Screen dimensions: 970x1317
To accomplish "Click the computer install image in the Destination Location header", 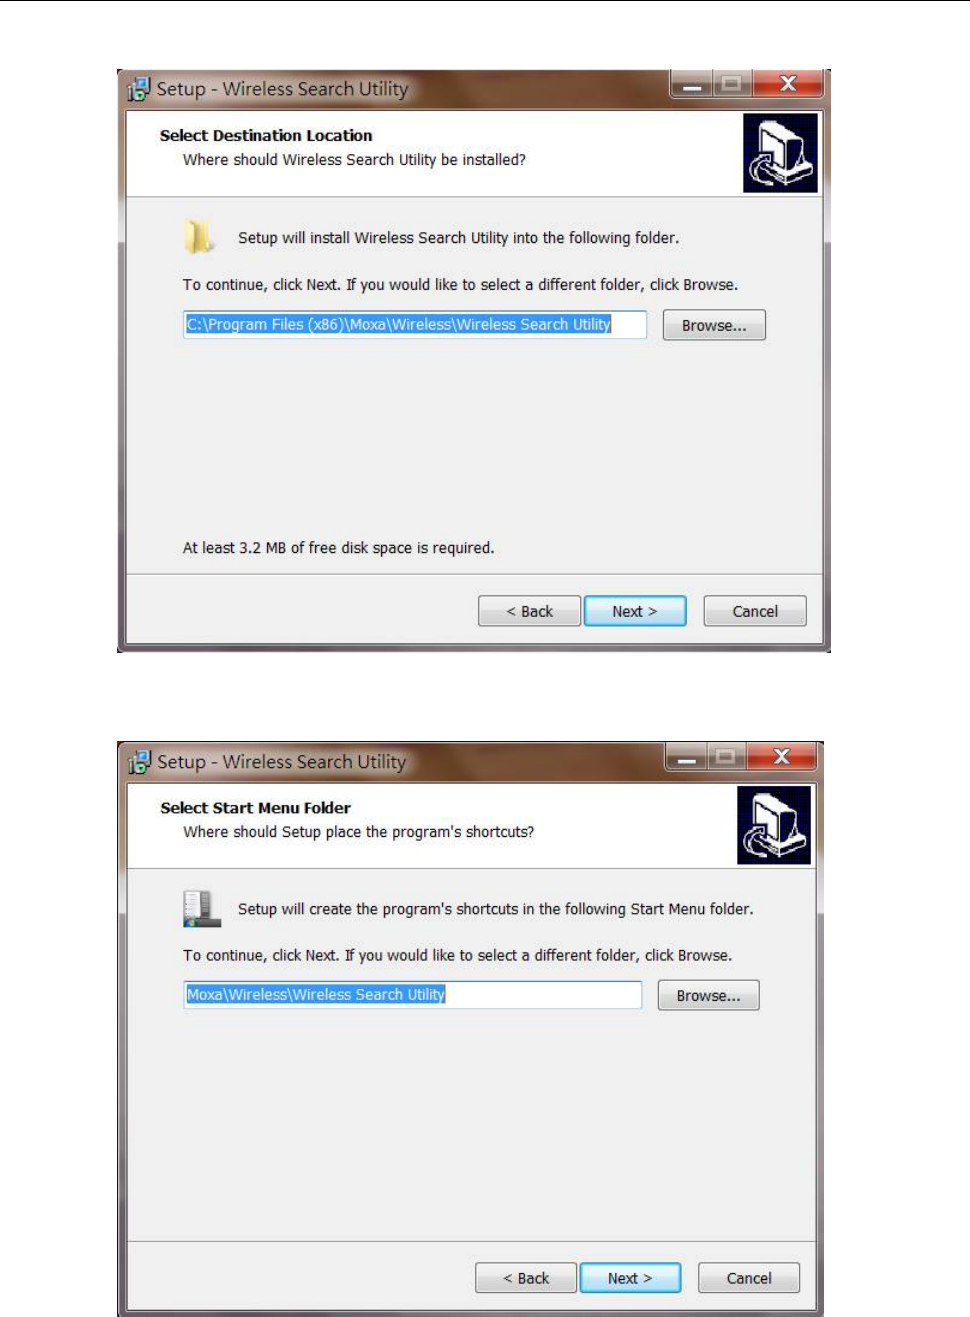I will [780, 153].
